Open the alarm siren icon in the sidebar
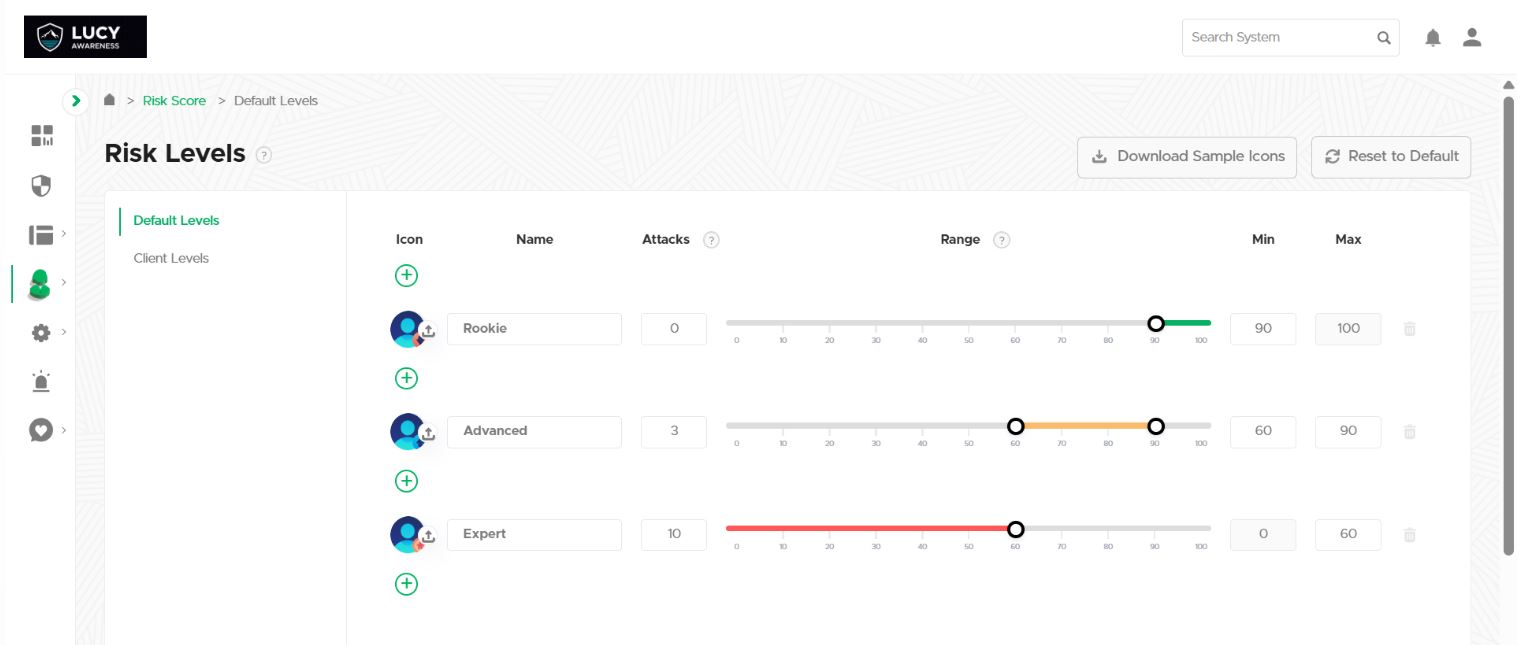Screen dimensions: 1528x645 click(x=41, y=381)
